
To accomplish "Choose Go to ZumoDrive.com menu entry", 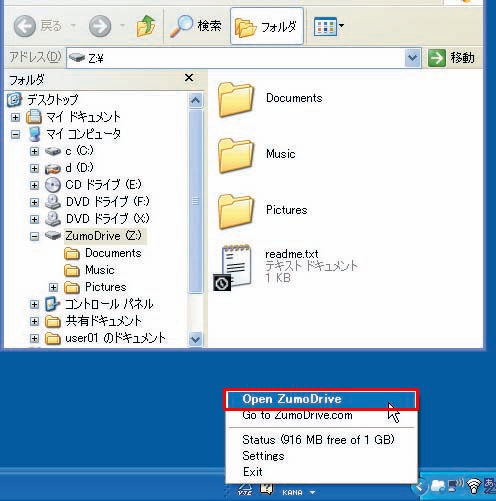I will pos(297,415).
